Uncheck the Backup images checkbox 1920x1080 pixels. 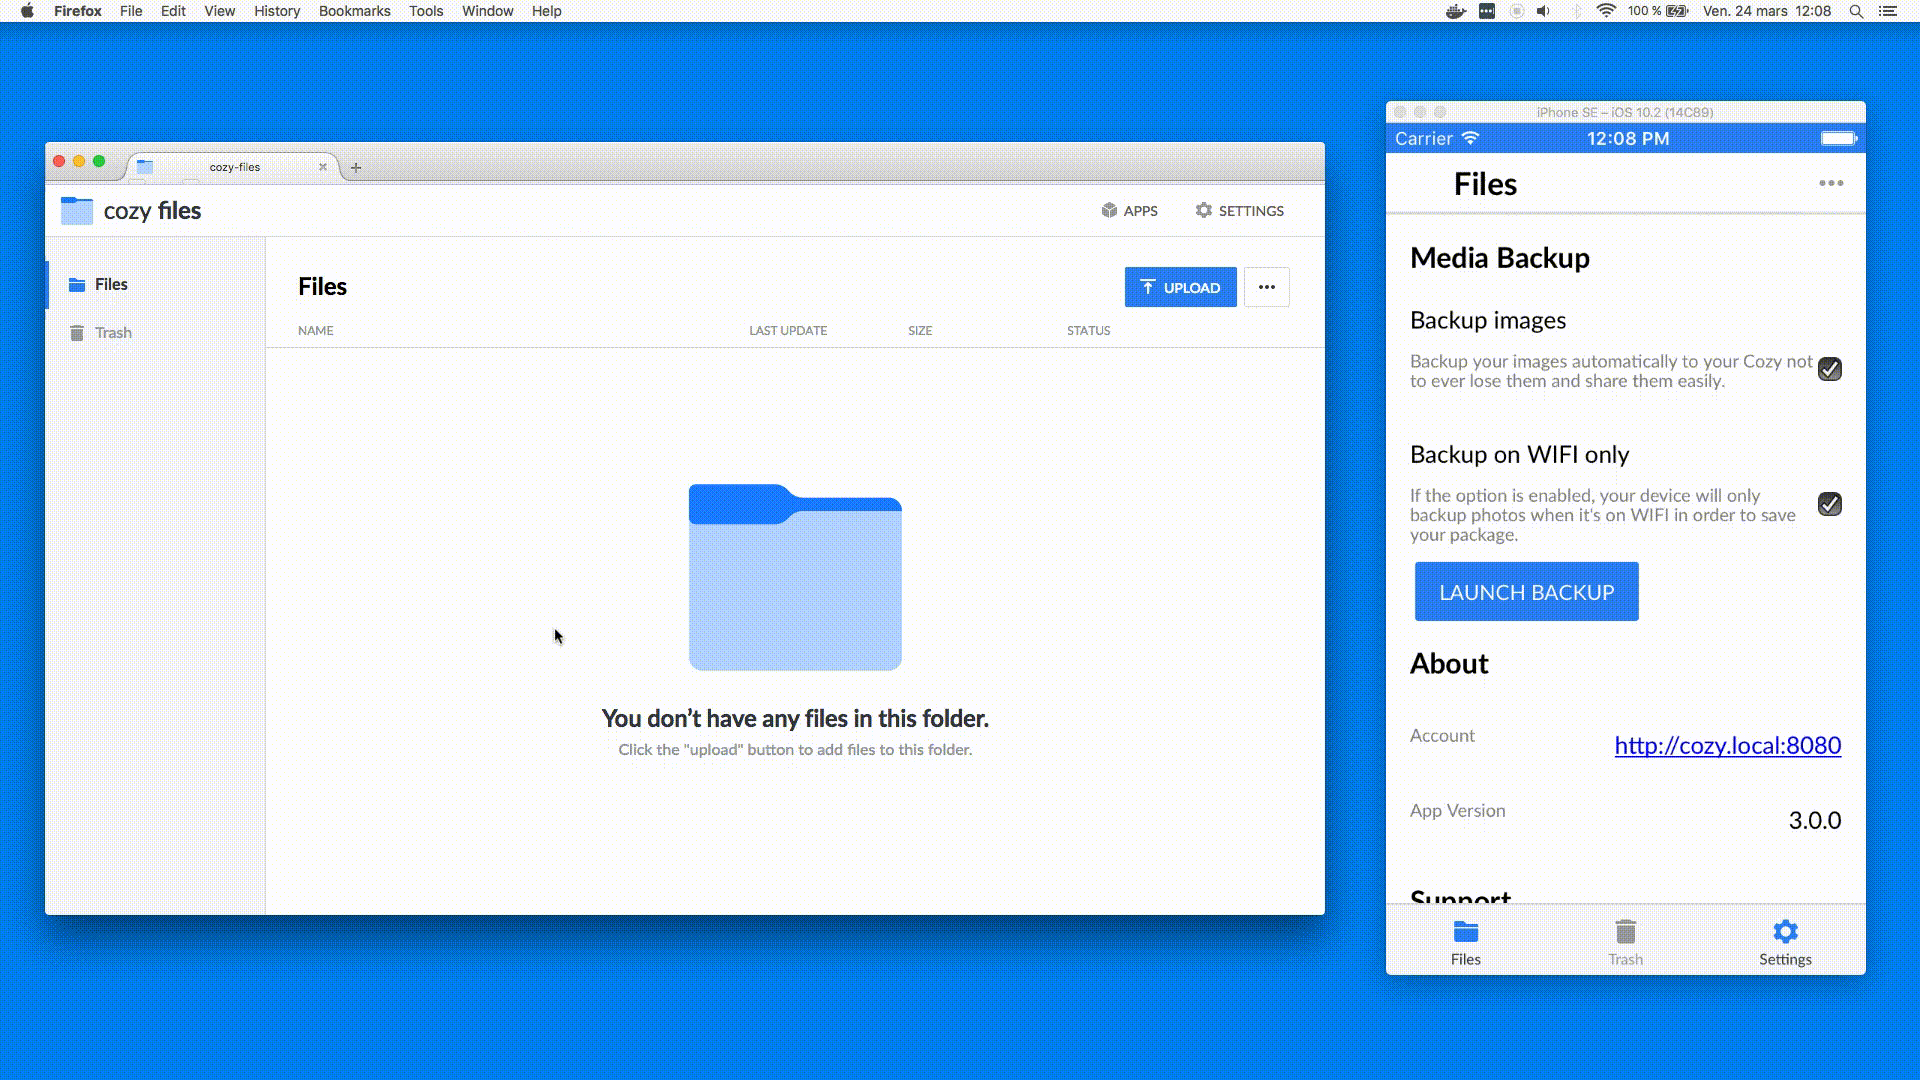coord(1829,370)
